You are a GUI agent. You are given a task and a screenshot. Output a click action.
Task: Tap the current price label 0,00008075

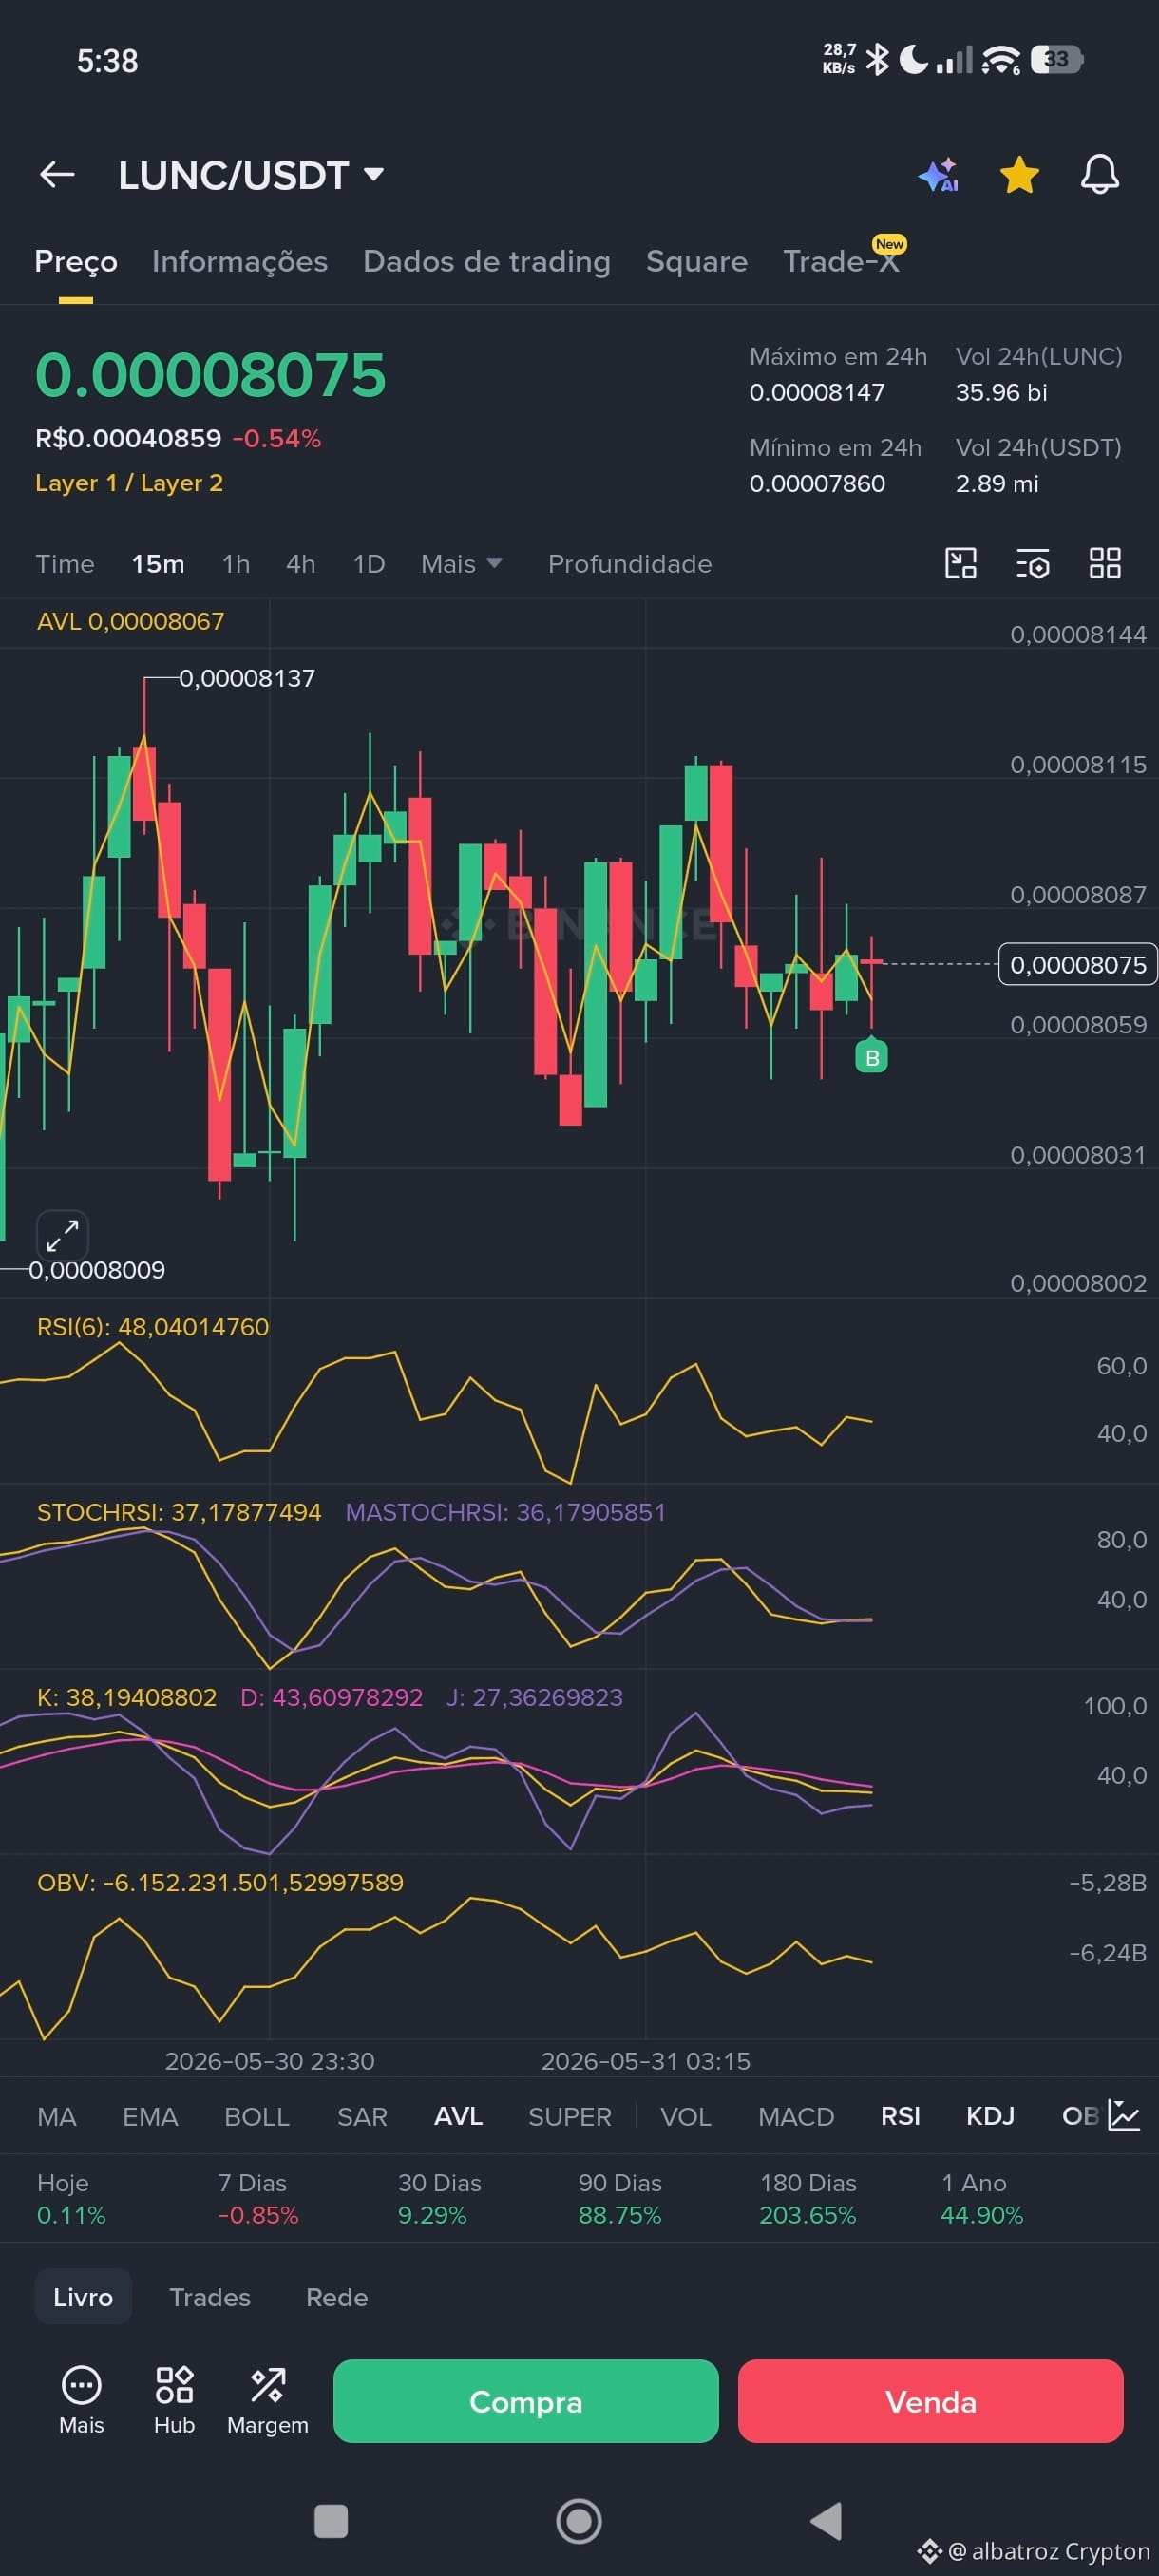click(1078, 965)
